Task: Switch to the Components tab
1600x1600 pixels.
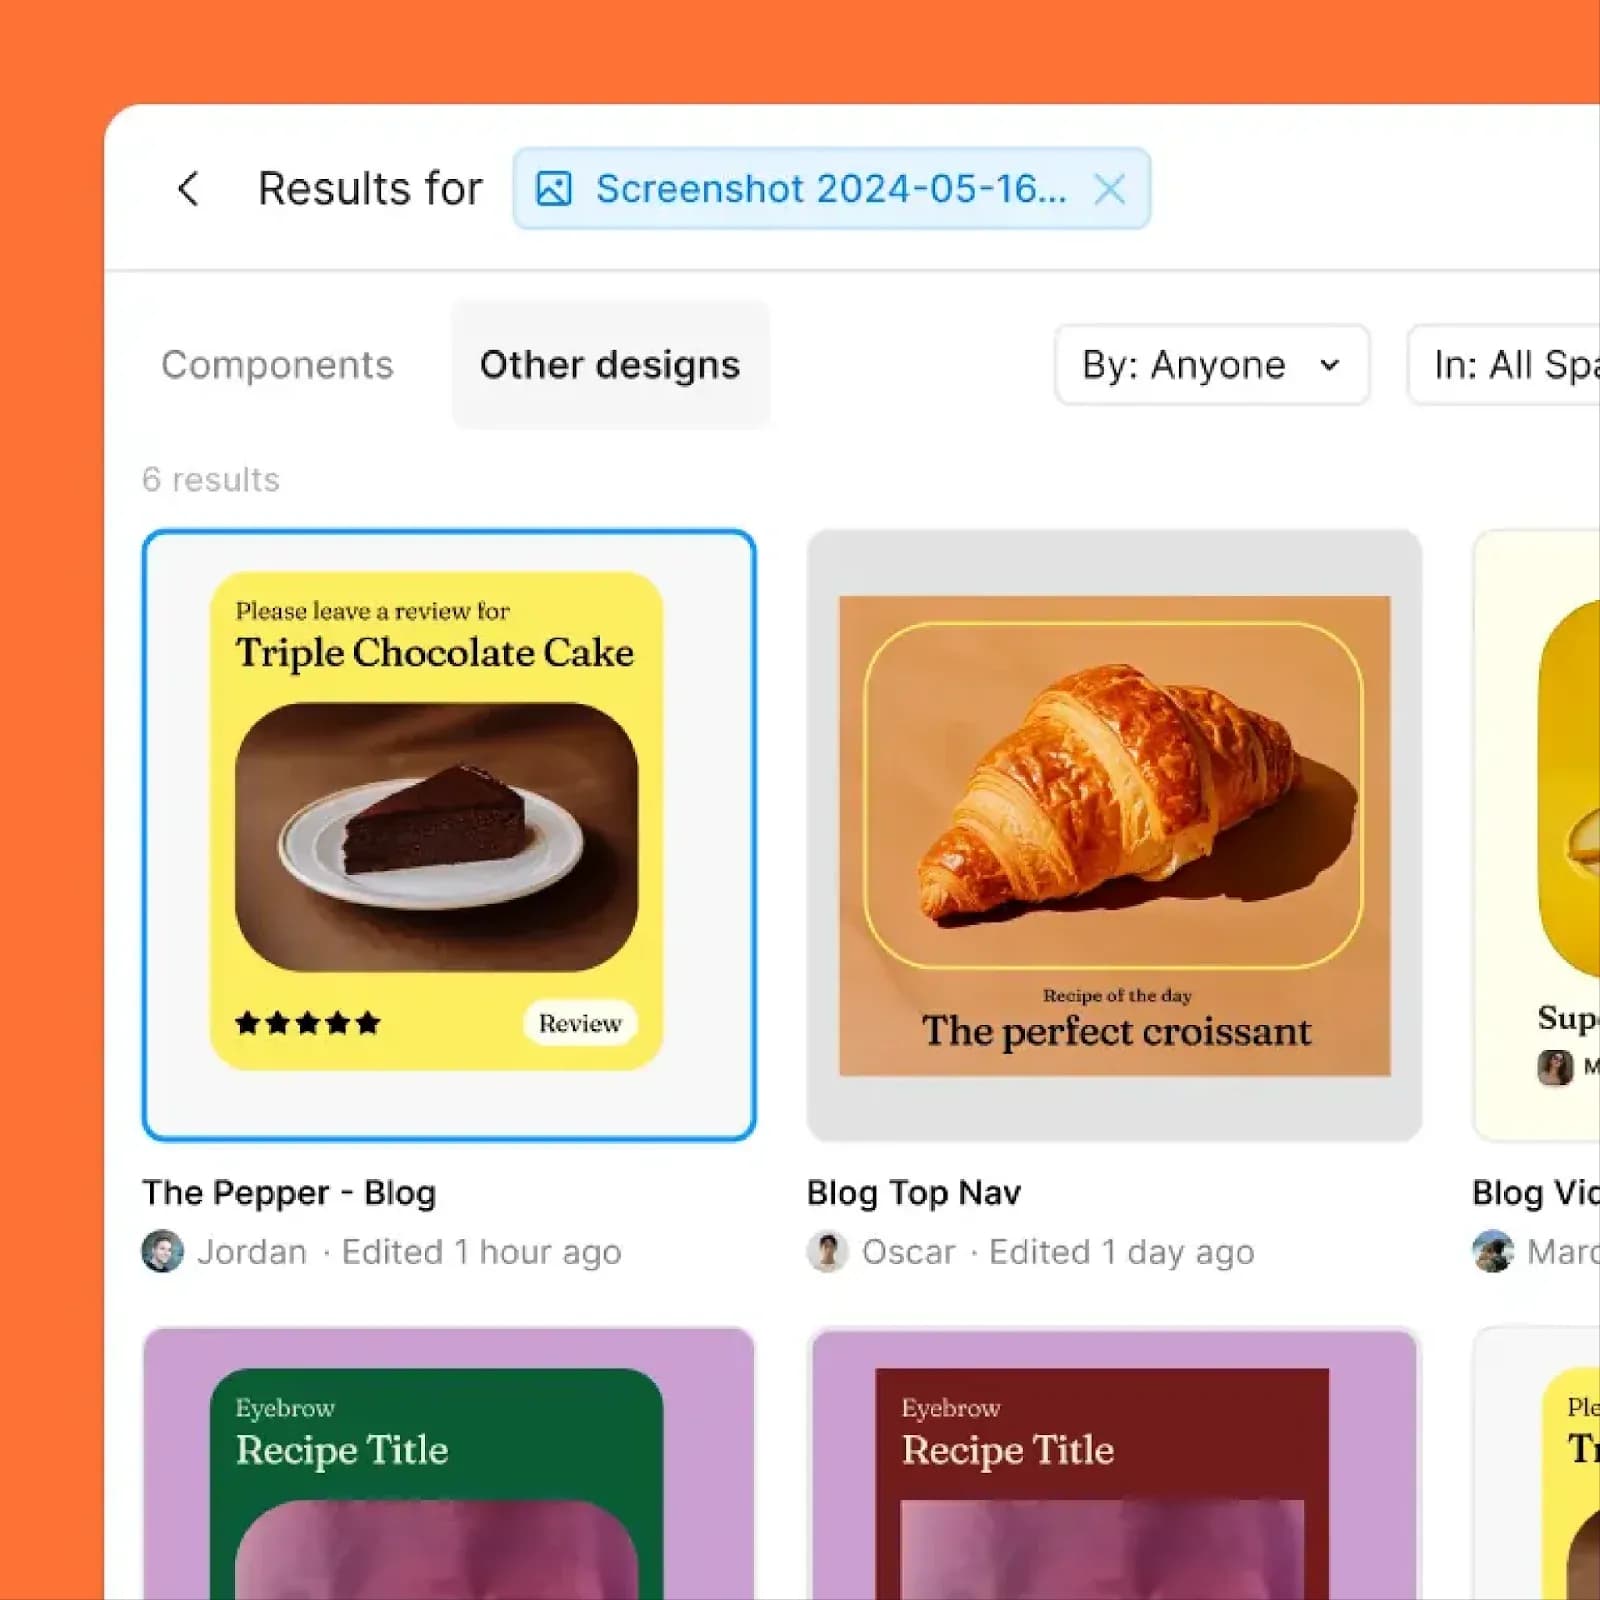Action: click(x=277, y=365)
